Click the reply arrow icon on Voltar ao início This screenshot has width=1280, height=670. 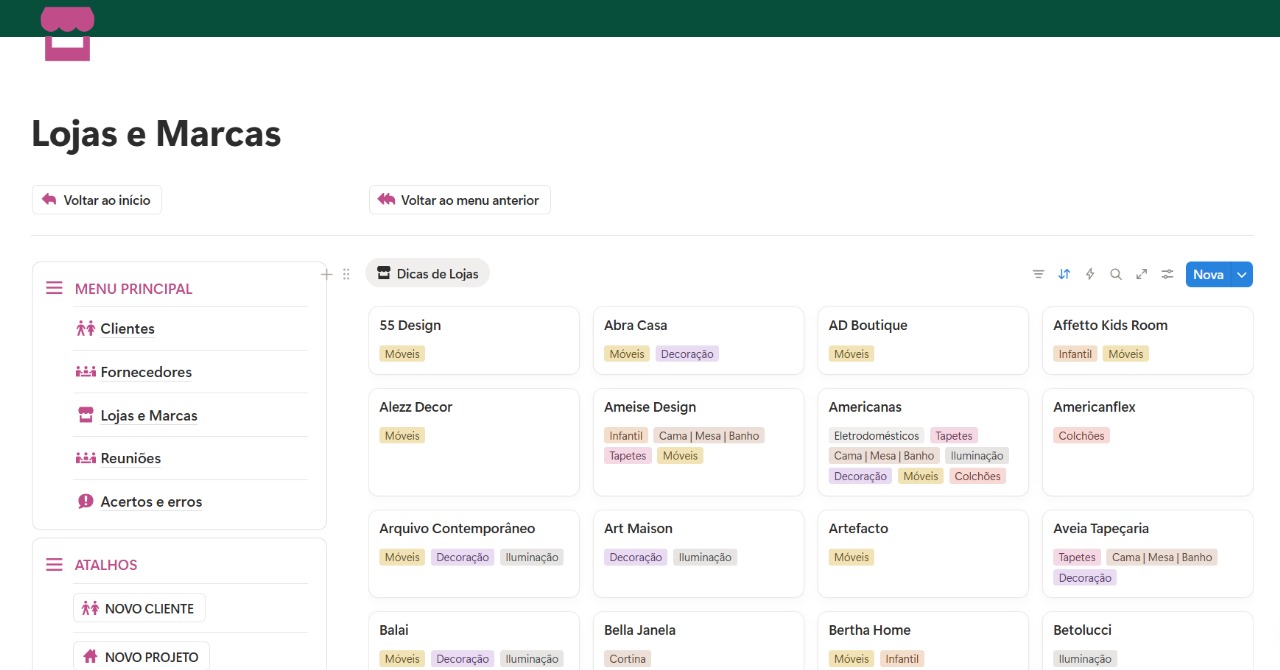click(x=49, y=200)
